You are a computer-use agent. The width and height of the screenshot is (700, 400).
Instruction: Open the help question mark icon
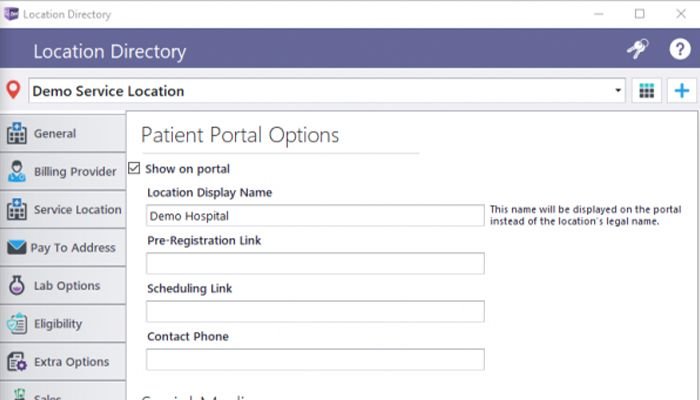click(679, 50)
